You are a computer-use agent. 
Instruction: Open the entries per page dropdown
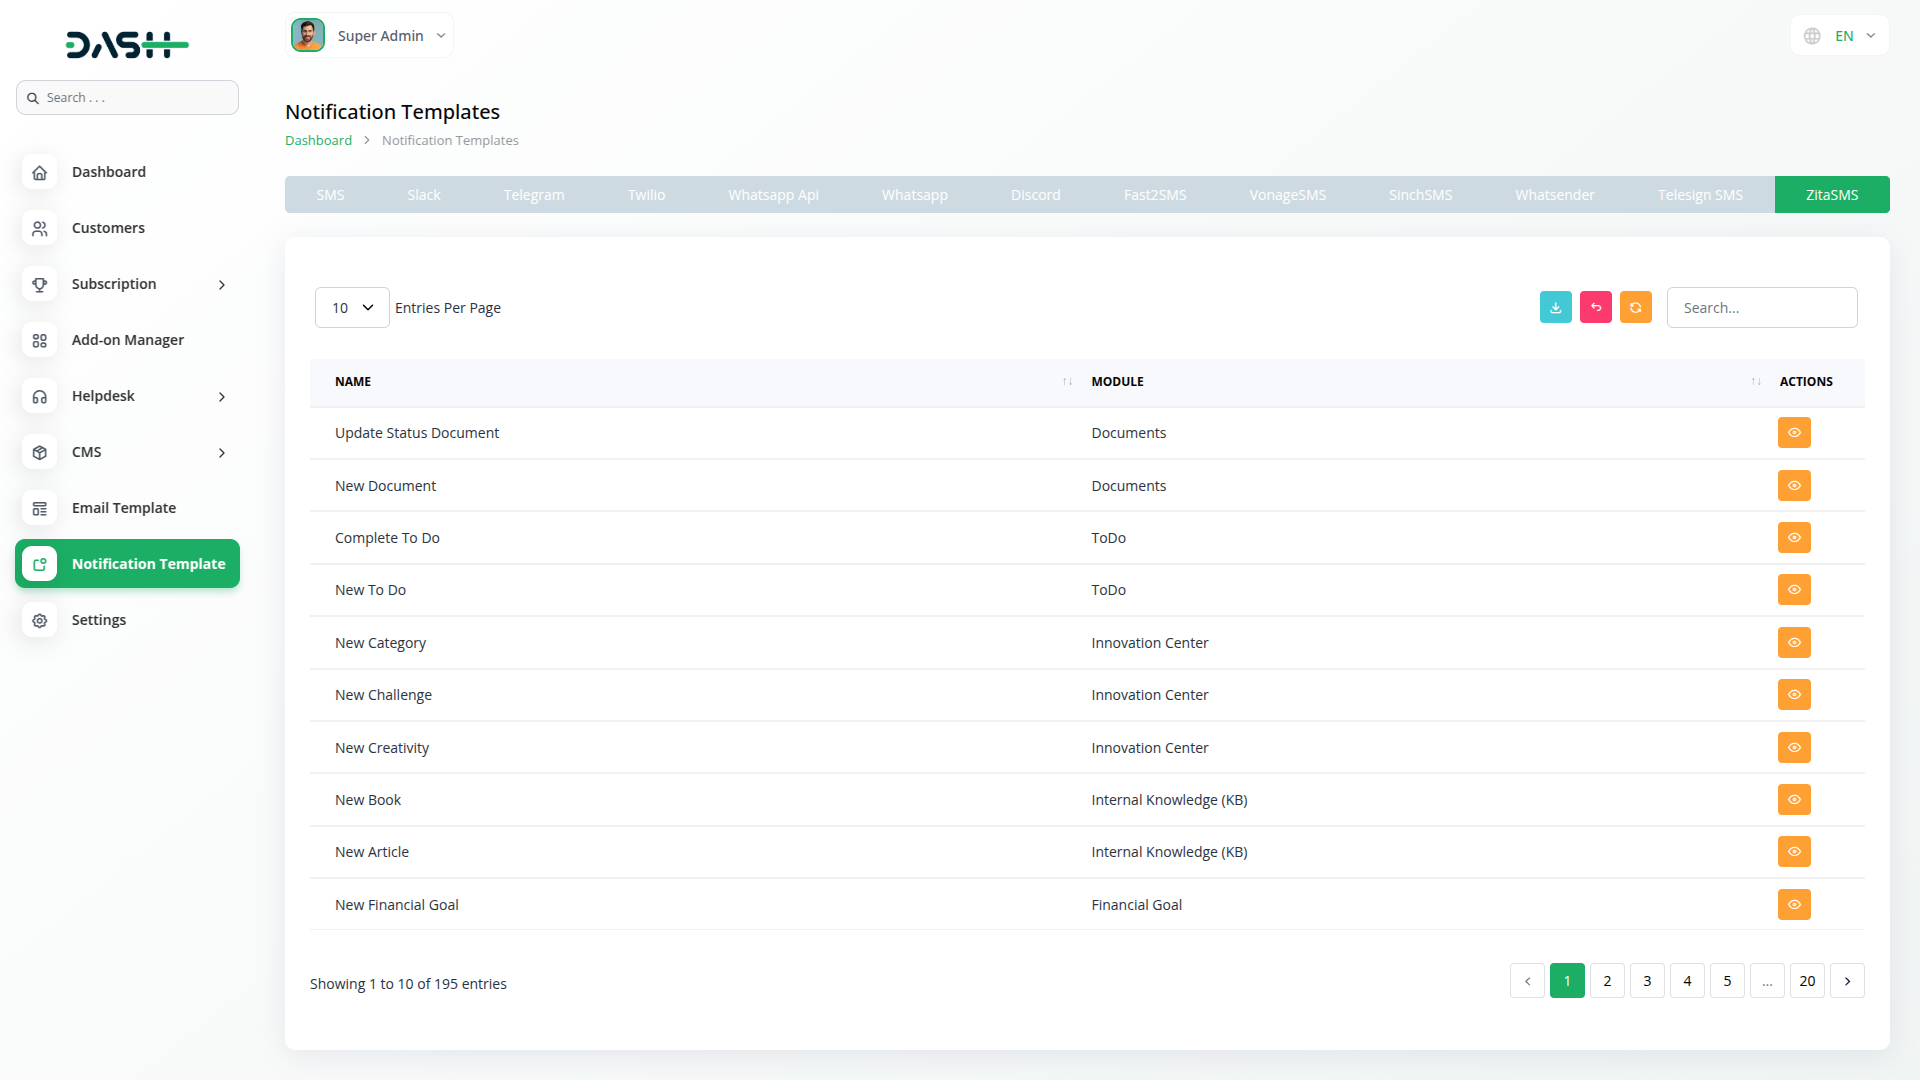click(x=352, y=308)
